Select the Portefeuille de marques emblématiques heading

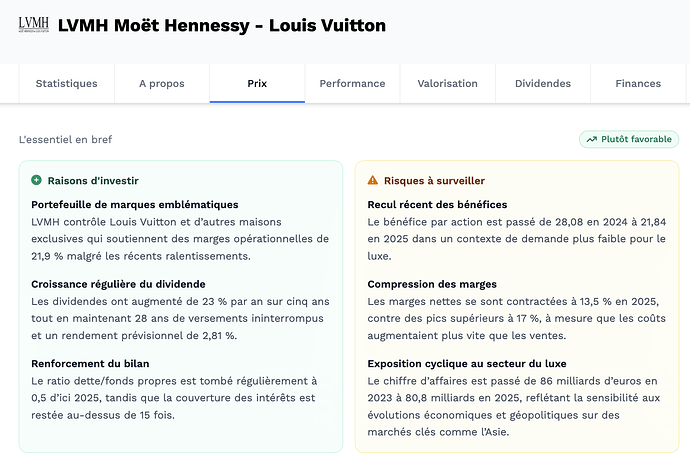135,205
